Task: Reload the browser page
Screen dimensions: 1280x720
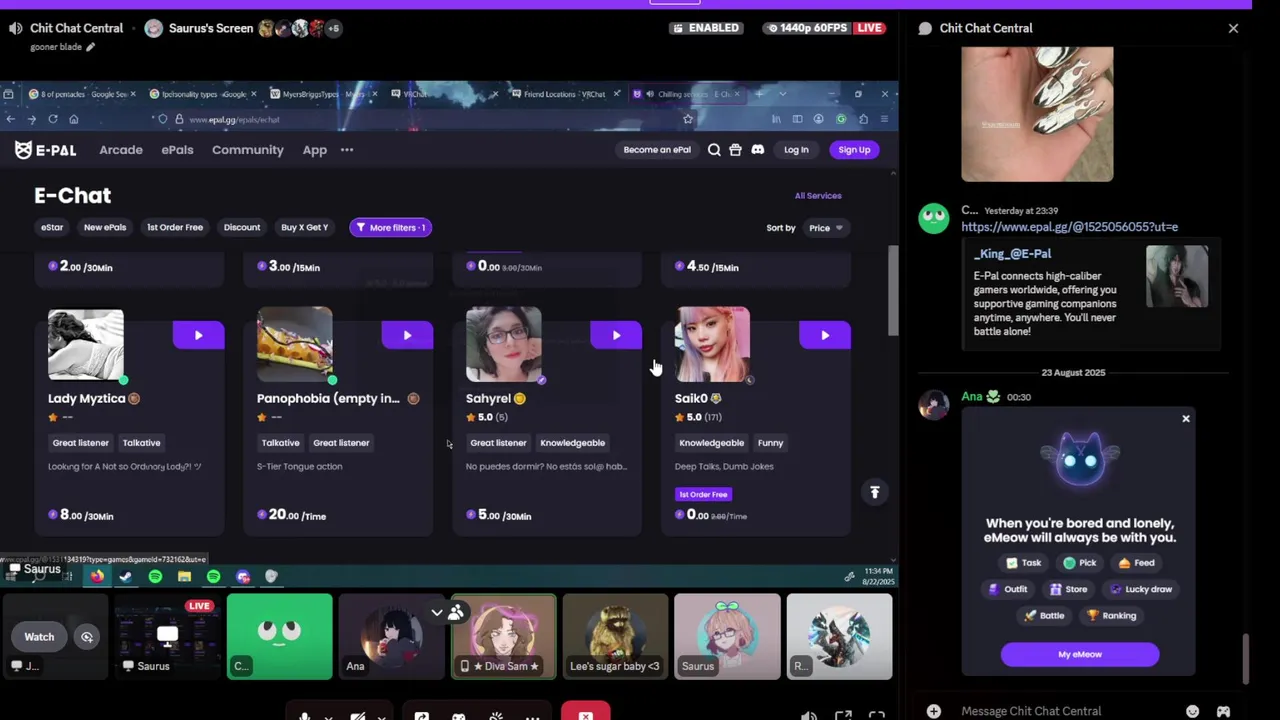Action: [x=52, y=119]
